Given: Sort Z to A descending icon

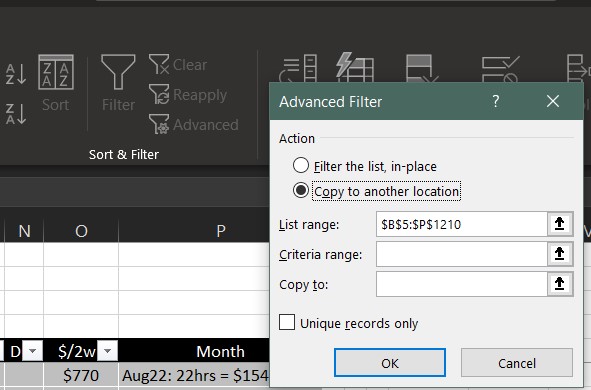Looking at the screenshot, I should pyautogui.click(x=16, y=114).
